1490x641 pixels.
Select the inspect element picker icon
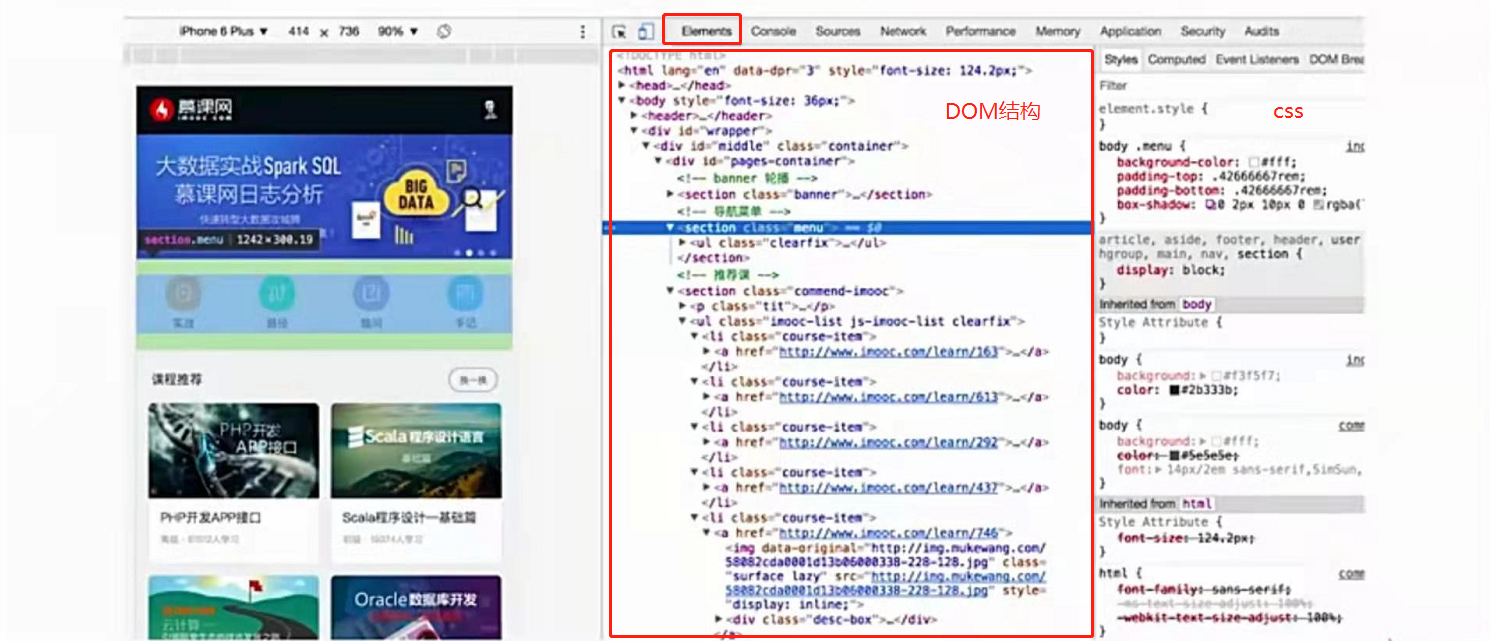tap(620, 32)
